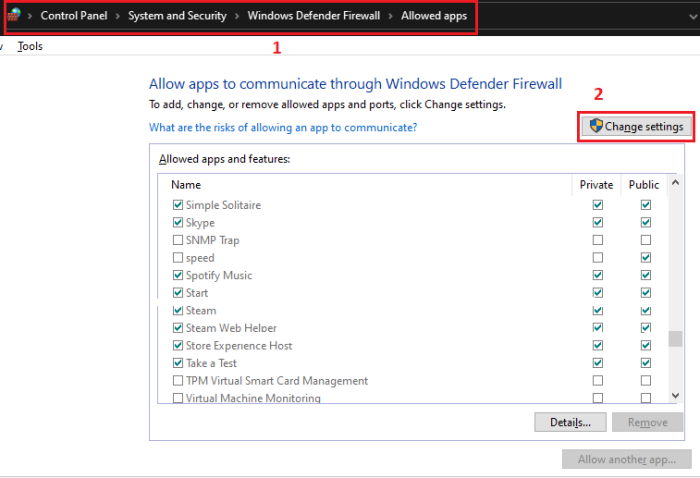
Task: Open address bar history dropdown arrow
Action: pyautogui.click(x=693, y=17)
